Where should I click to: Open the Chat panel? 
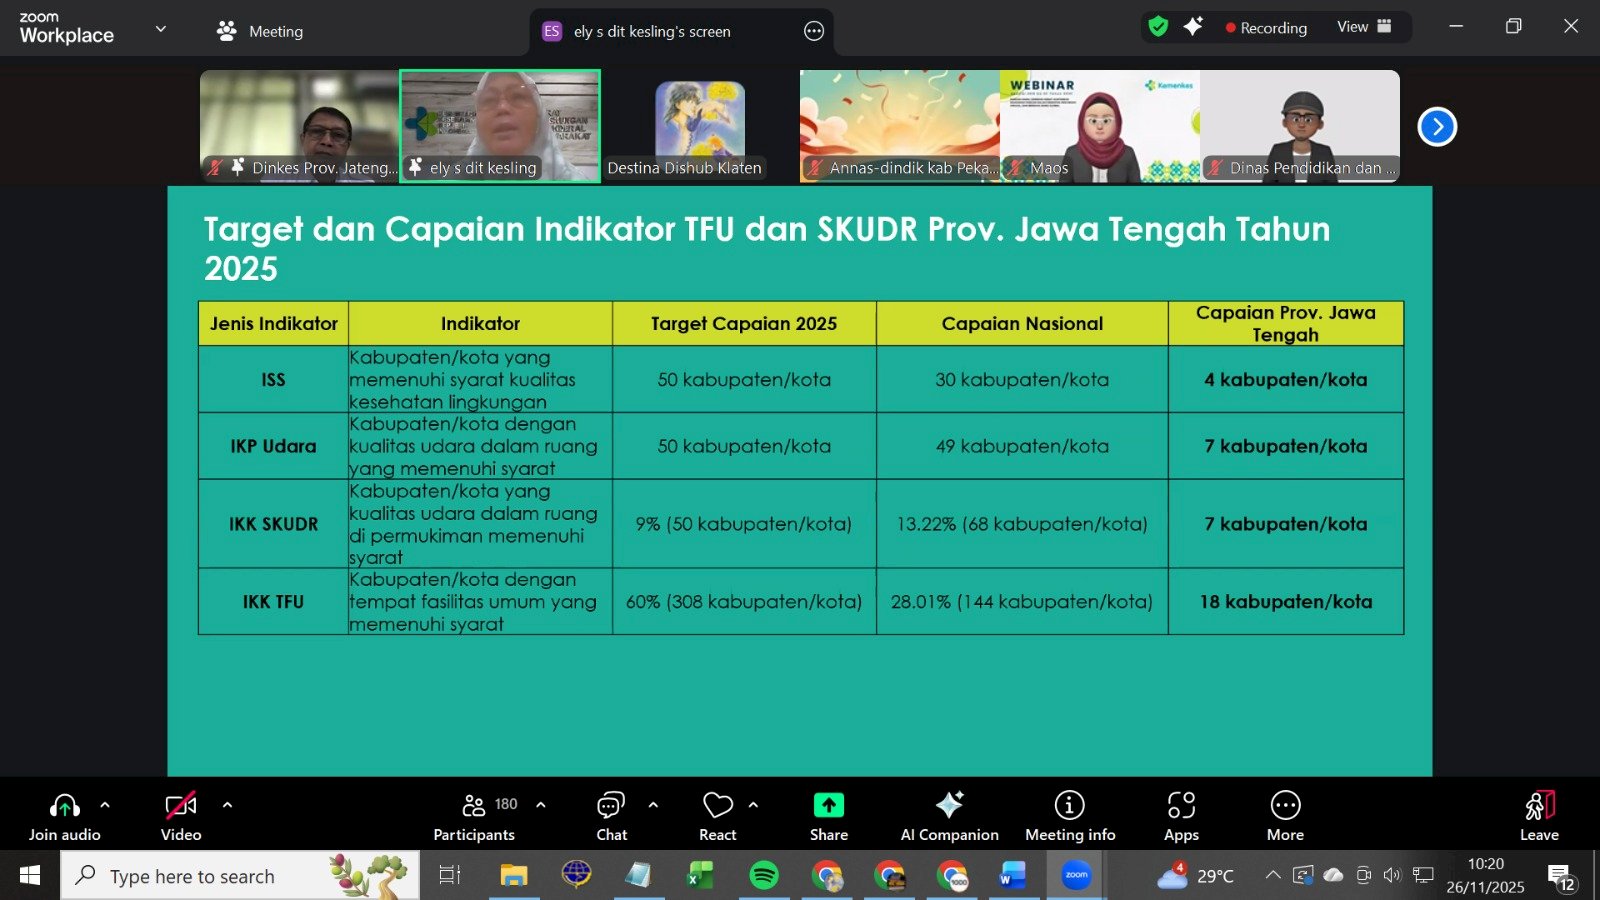click(611, 816)
